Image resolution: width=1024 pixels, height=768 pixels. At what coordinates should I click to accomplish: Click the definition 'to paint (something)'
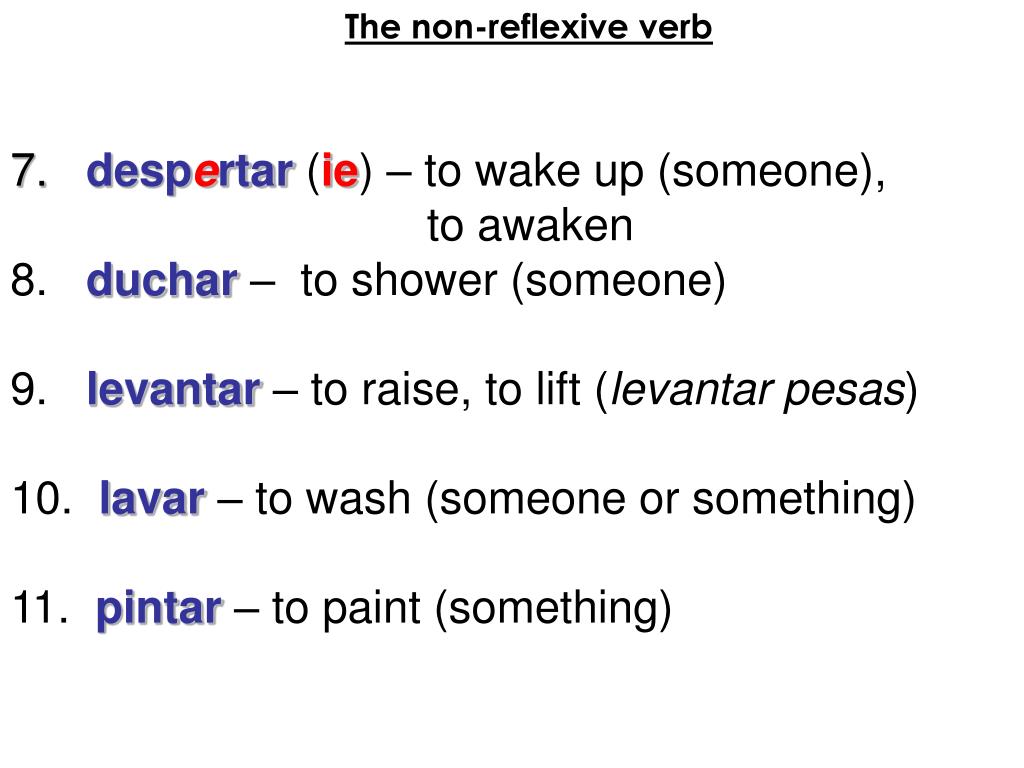(x=472, y=609)
